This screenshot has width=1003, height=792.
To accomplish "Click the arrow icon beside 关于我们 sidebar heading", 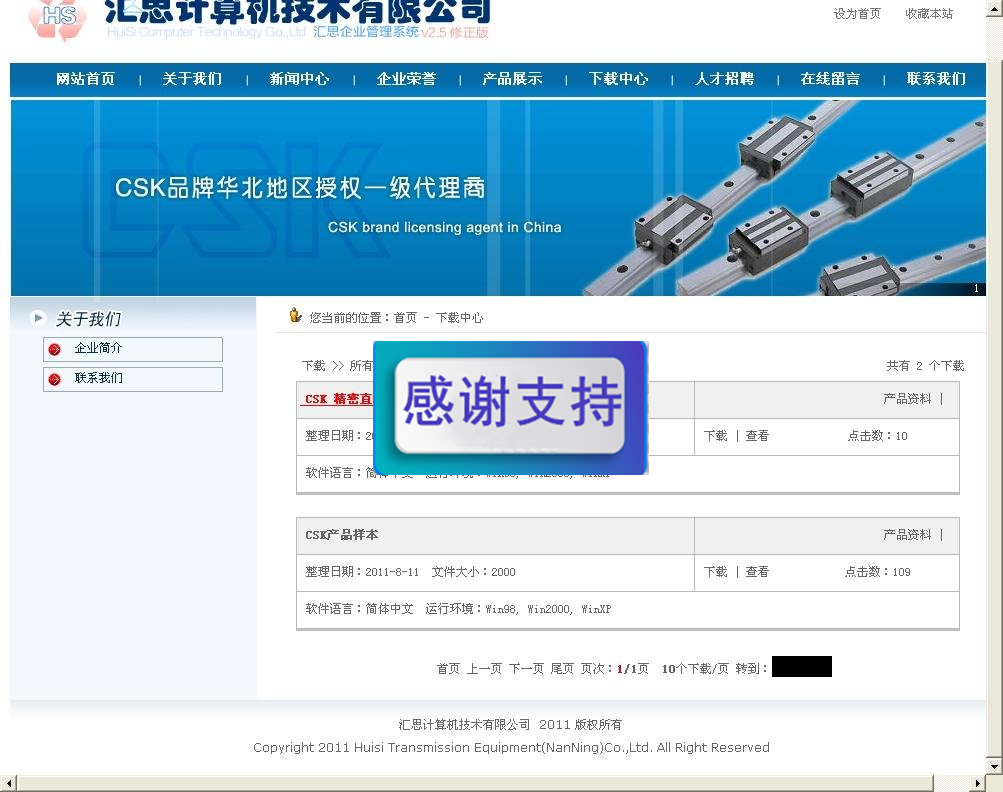I will pos(38,317).
